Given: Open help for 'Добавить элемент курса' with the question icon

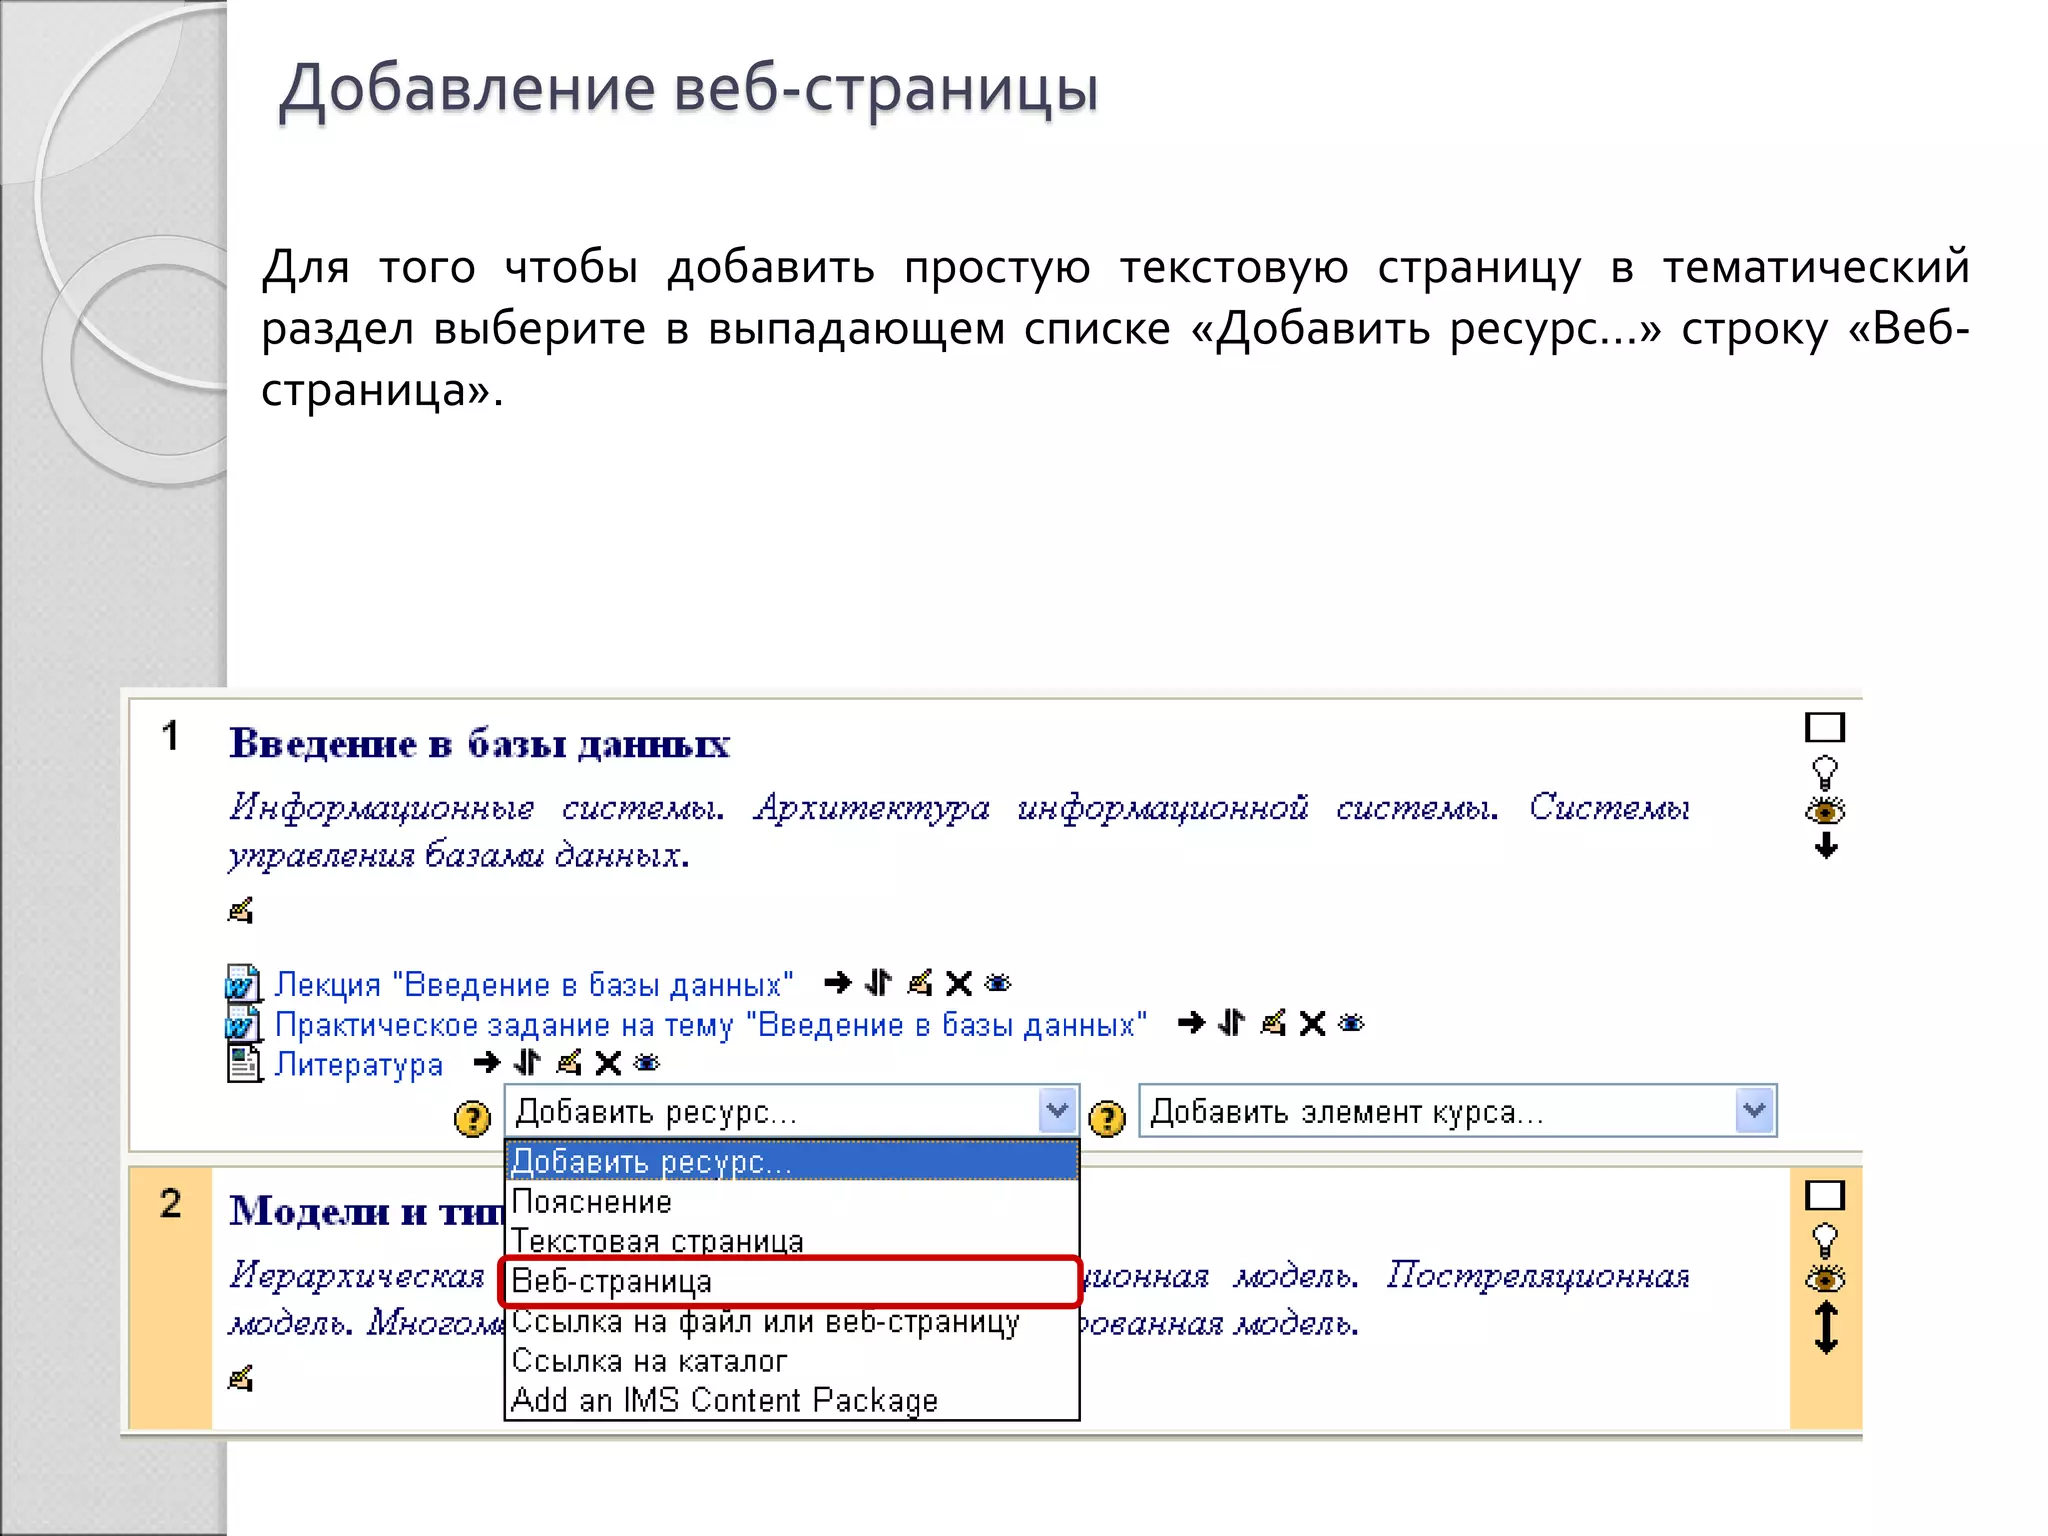Looking at the screenshot, I should (1107, 1118).
